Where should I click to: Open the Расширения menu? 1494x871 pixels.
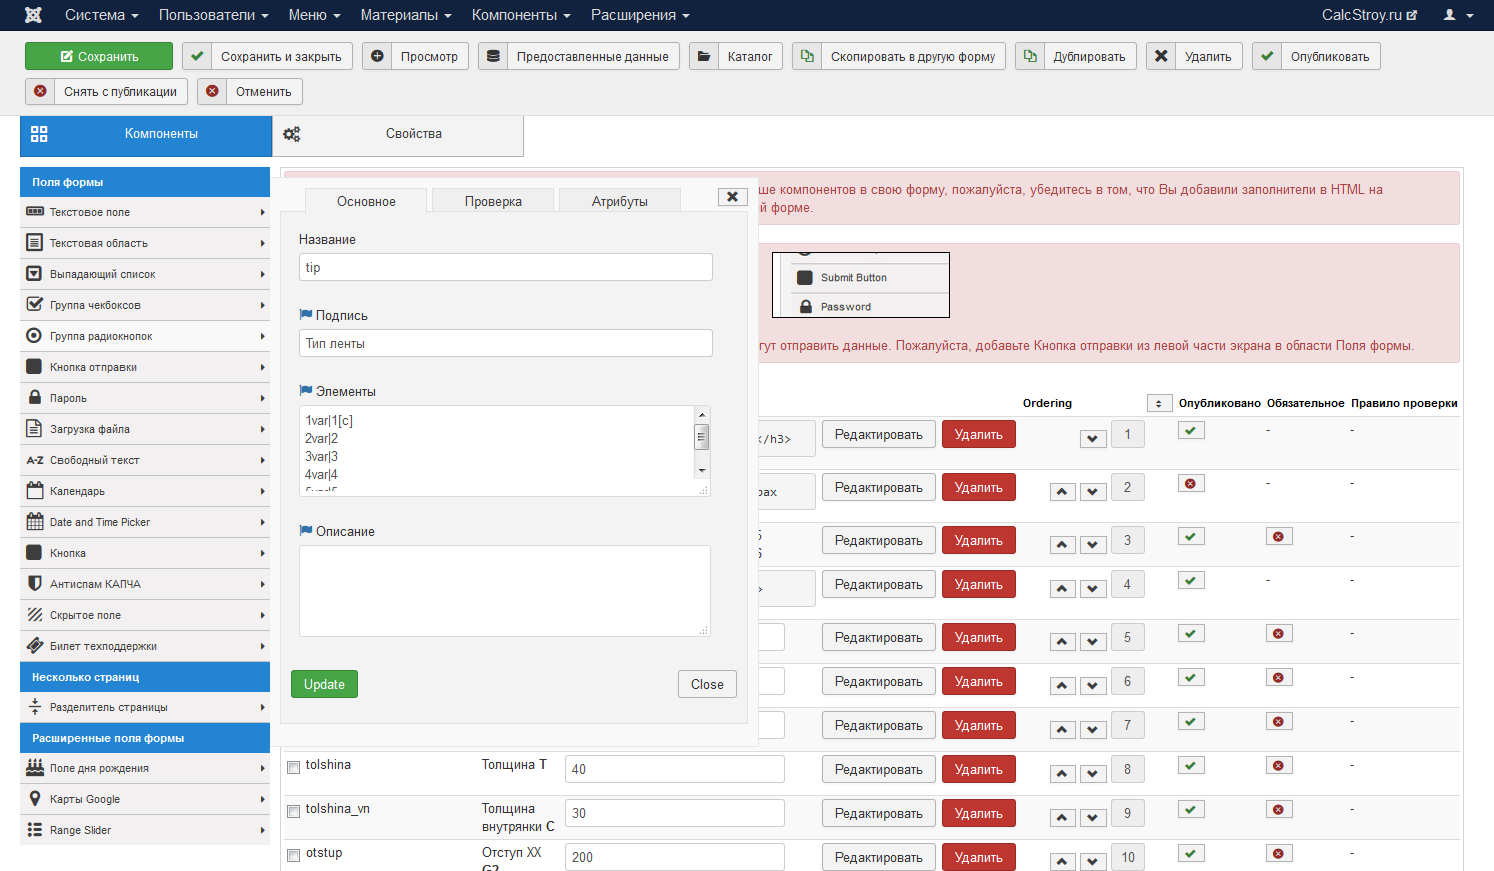(x=640, y=15)
